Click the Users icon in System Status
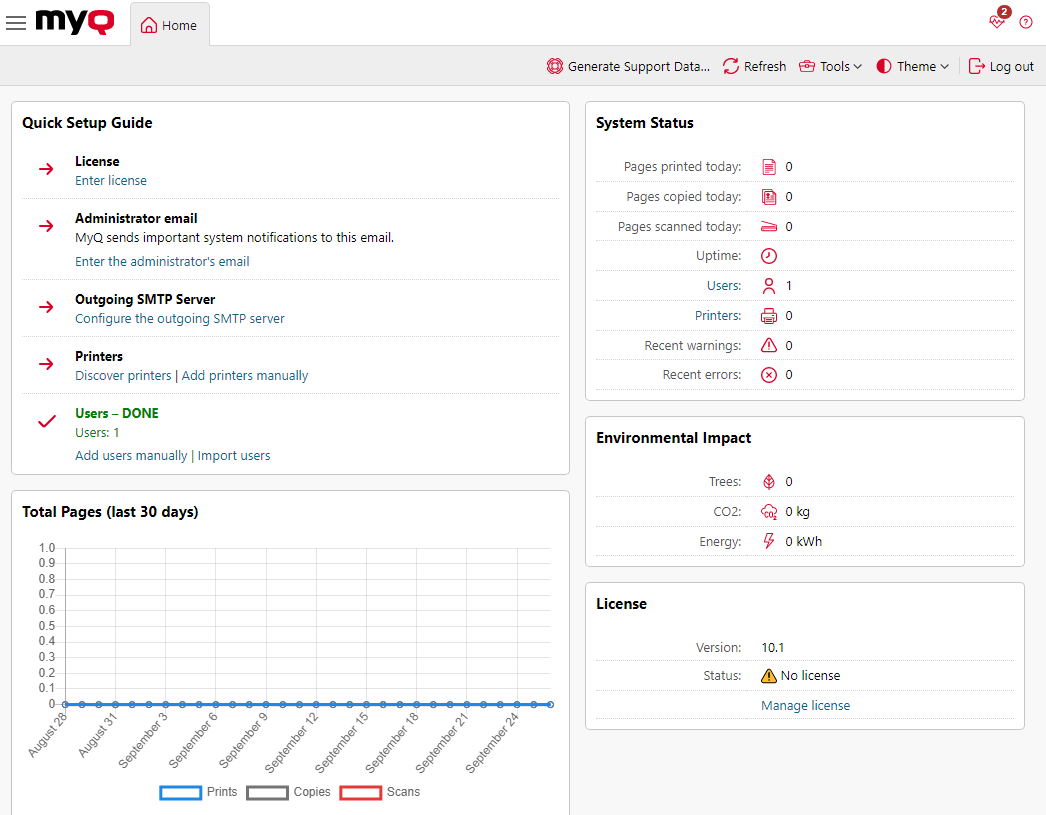Screen dimensions: 1046x815 (x=767, y=285)
